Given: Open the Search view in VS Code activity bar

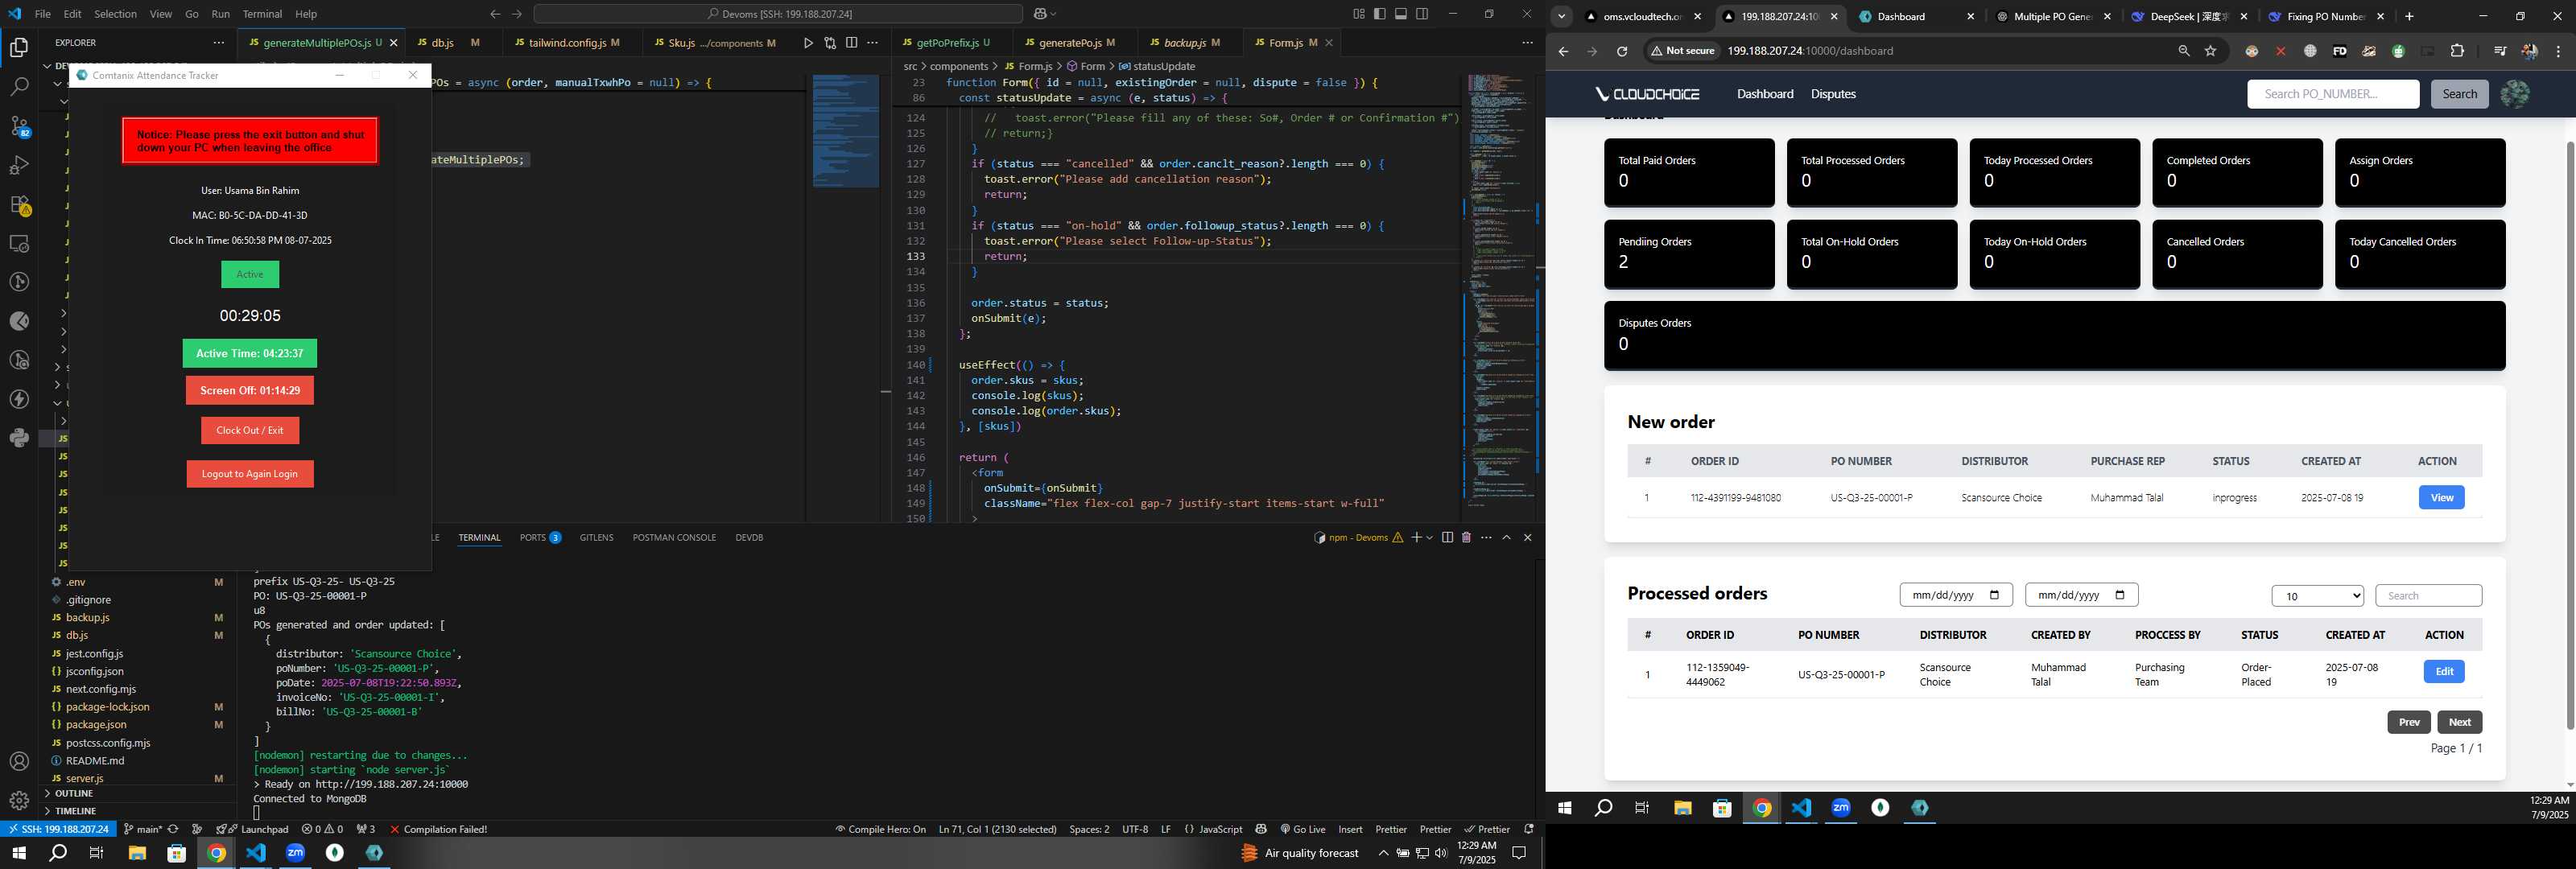Looking at the screenshot, I should coord(19,87).
